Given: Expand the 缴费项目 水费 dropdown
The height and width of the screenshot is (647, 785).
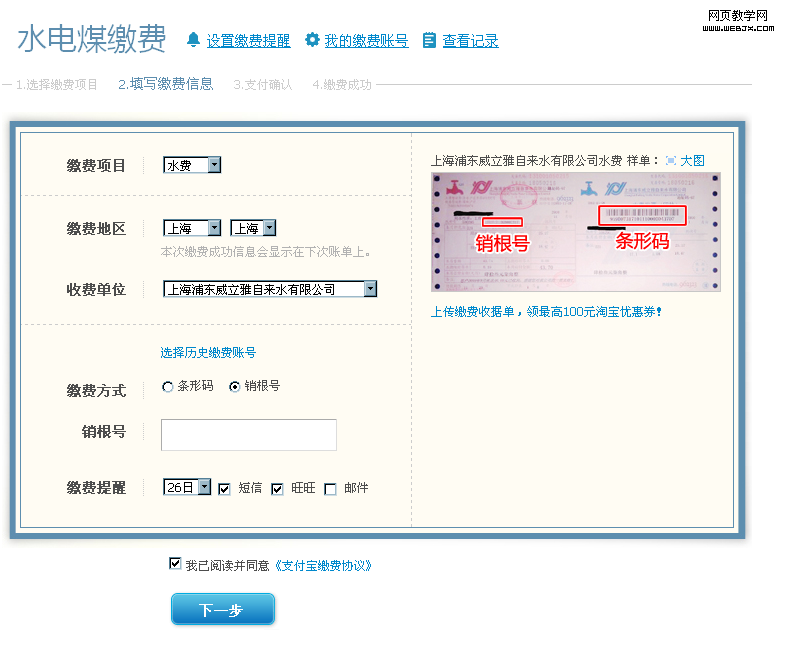Looking at the screenshot, I should pyautogui.click(x=192, y=165).
